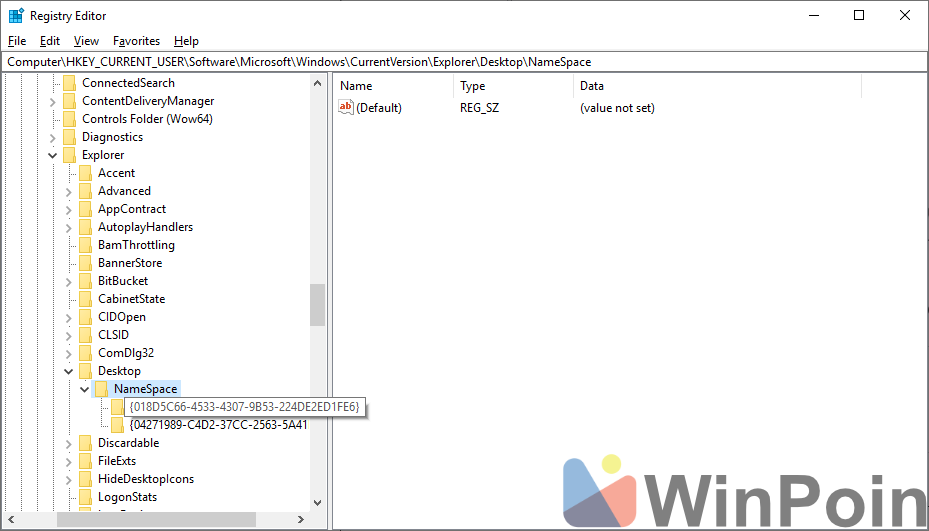
Task: Click the Diagnostics folder icon
Action: (69, 137)
